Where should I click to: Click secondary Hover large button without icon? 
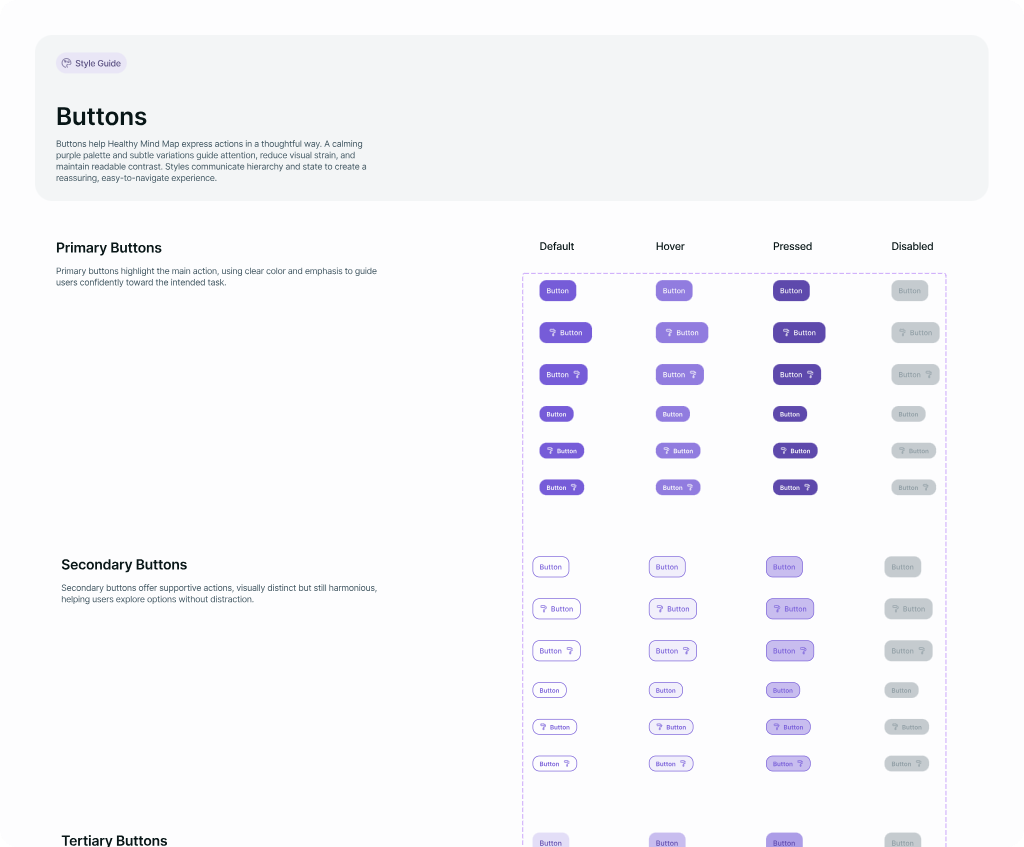667,567
